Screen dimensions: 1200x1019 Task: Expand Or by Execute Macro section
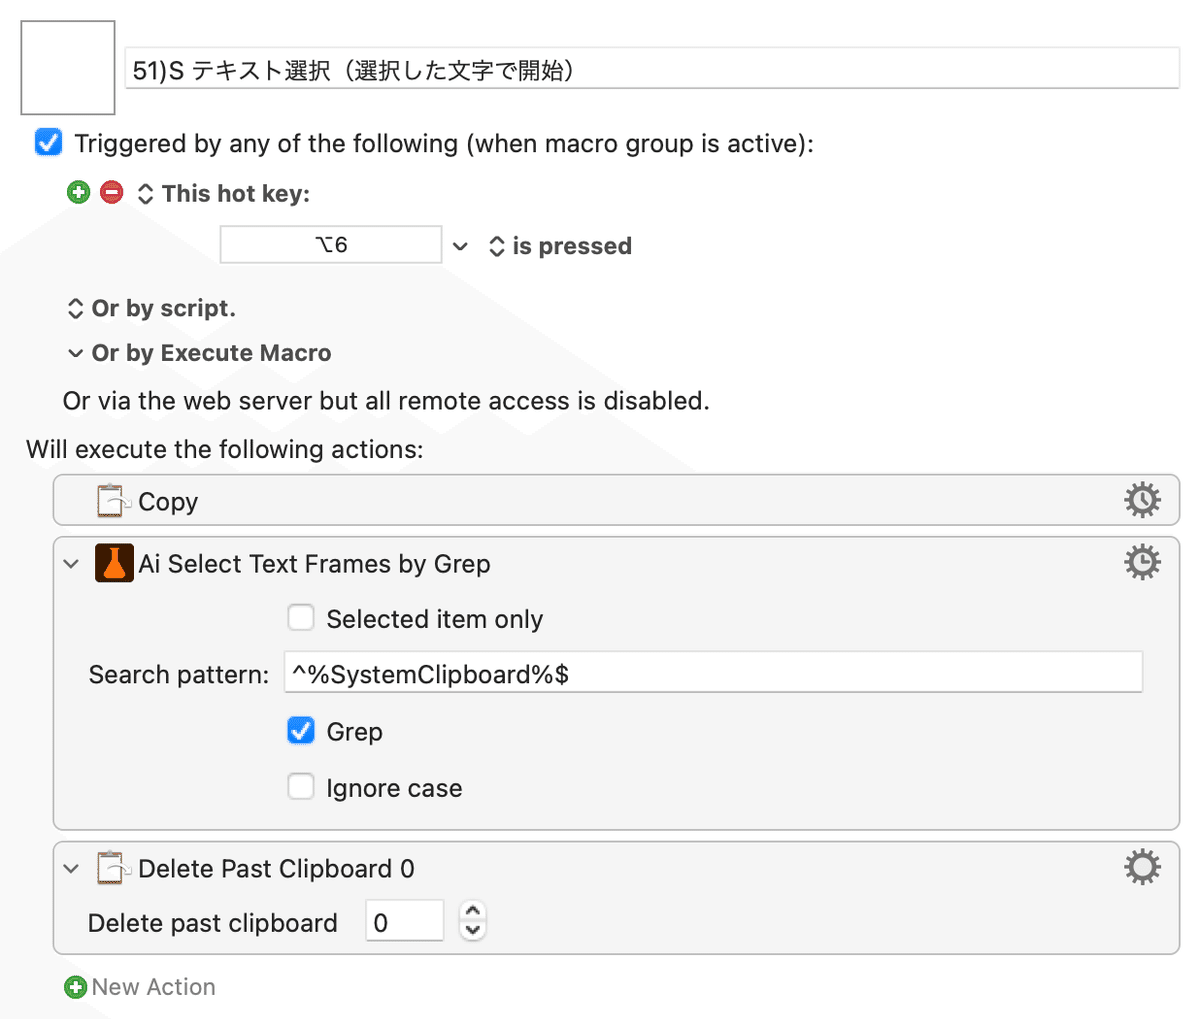point(75,353)
